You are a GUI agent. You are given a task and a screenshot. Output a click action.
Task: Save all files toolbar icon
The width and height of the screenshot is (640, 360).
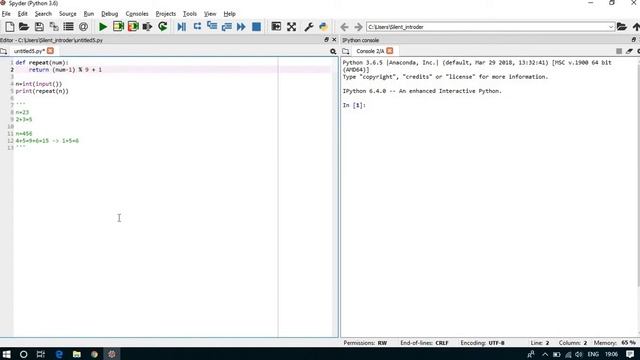(x=54, y=27)
